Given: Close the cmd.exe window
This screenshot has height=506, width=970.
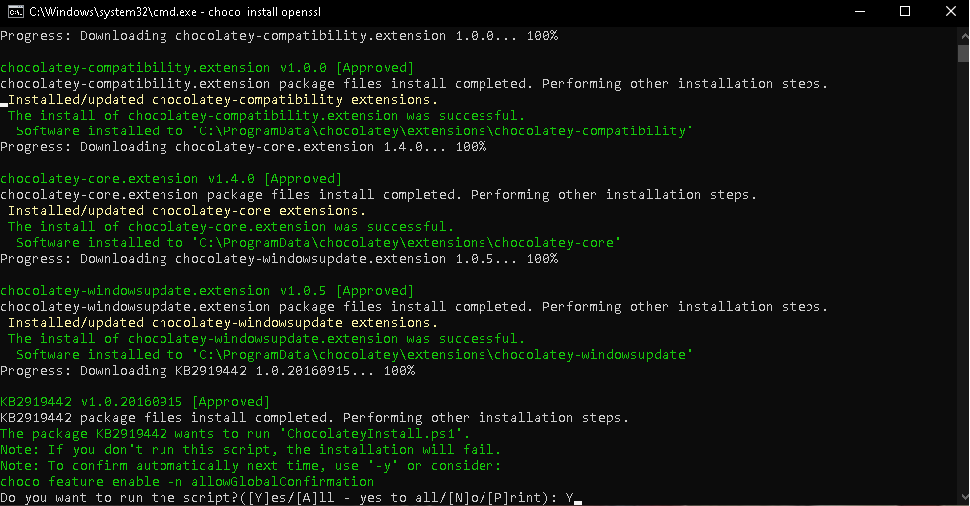Looking at the screenshot, I should [951, 12].
